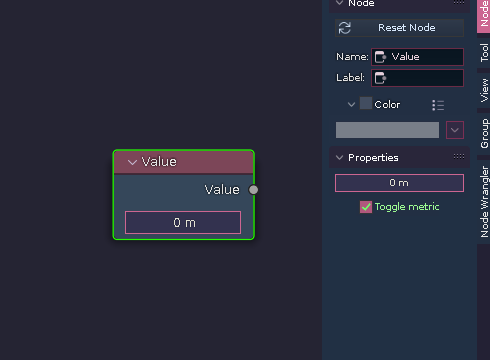
Task: Click the gray node color swatch
Action: (387, 130)
